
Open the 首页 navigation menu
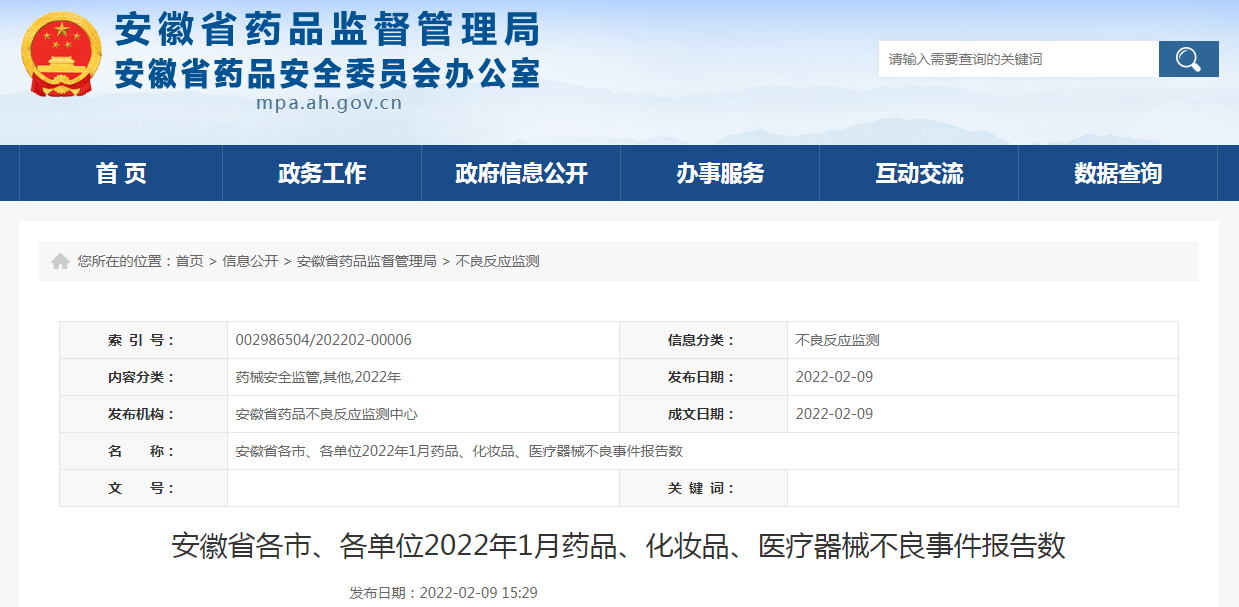(120, 172)
